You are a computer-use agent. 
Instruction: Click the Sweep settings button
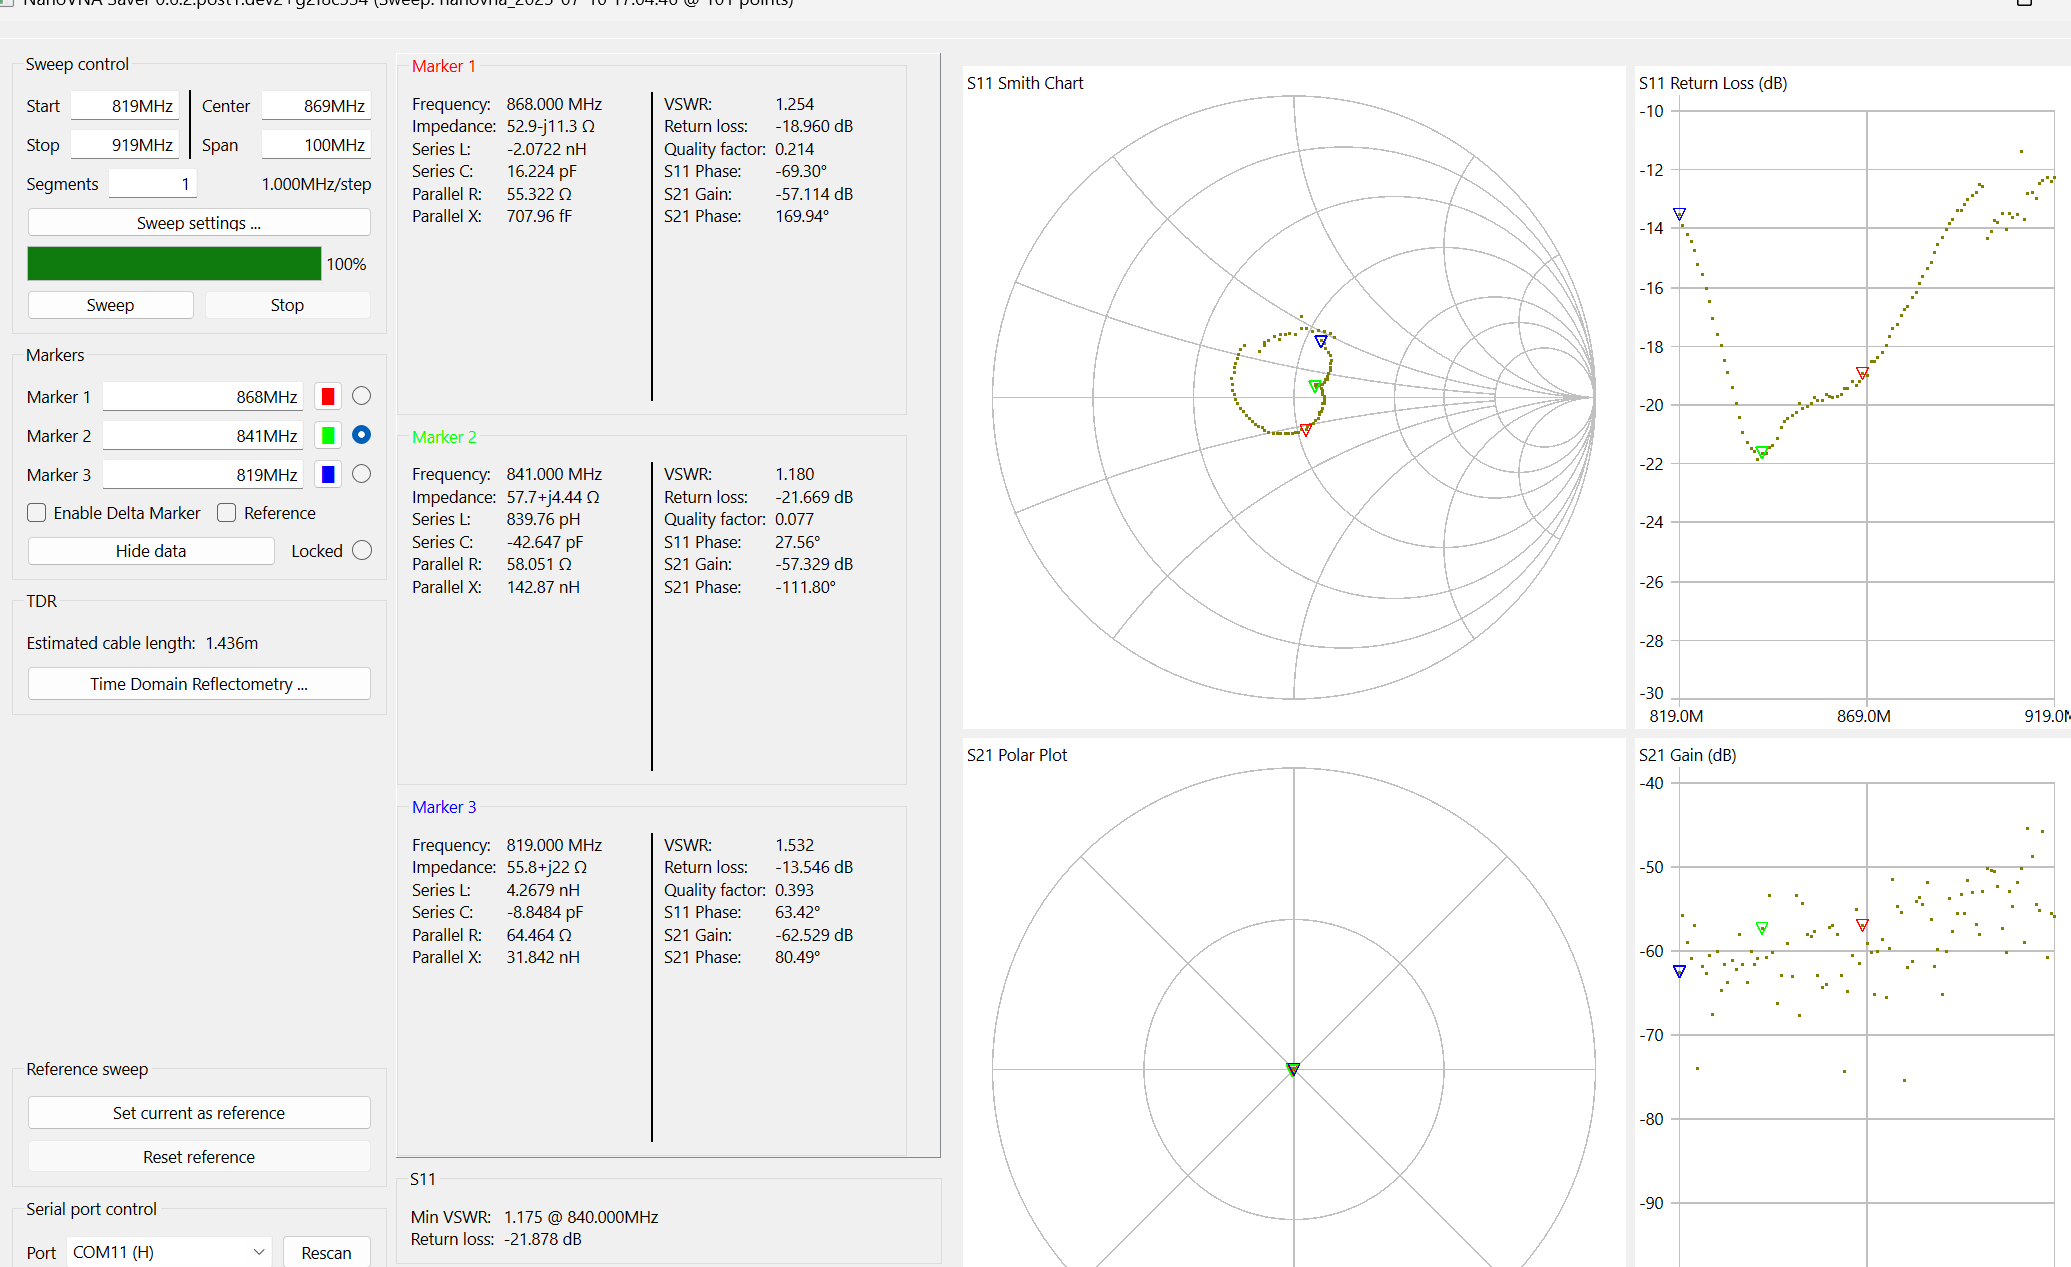tap(199, 222)
